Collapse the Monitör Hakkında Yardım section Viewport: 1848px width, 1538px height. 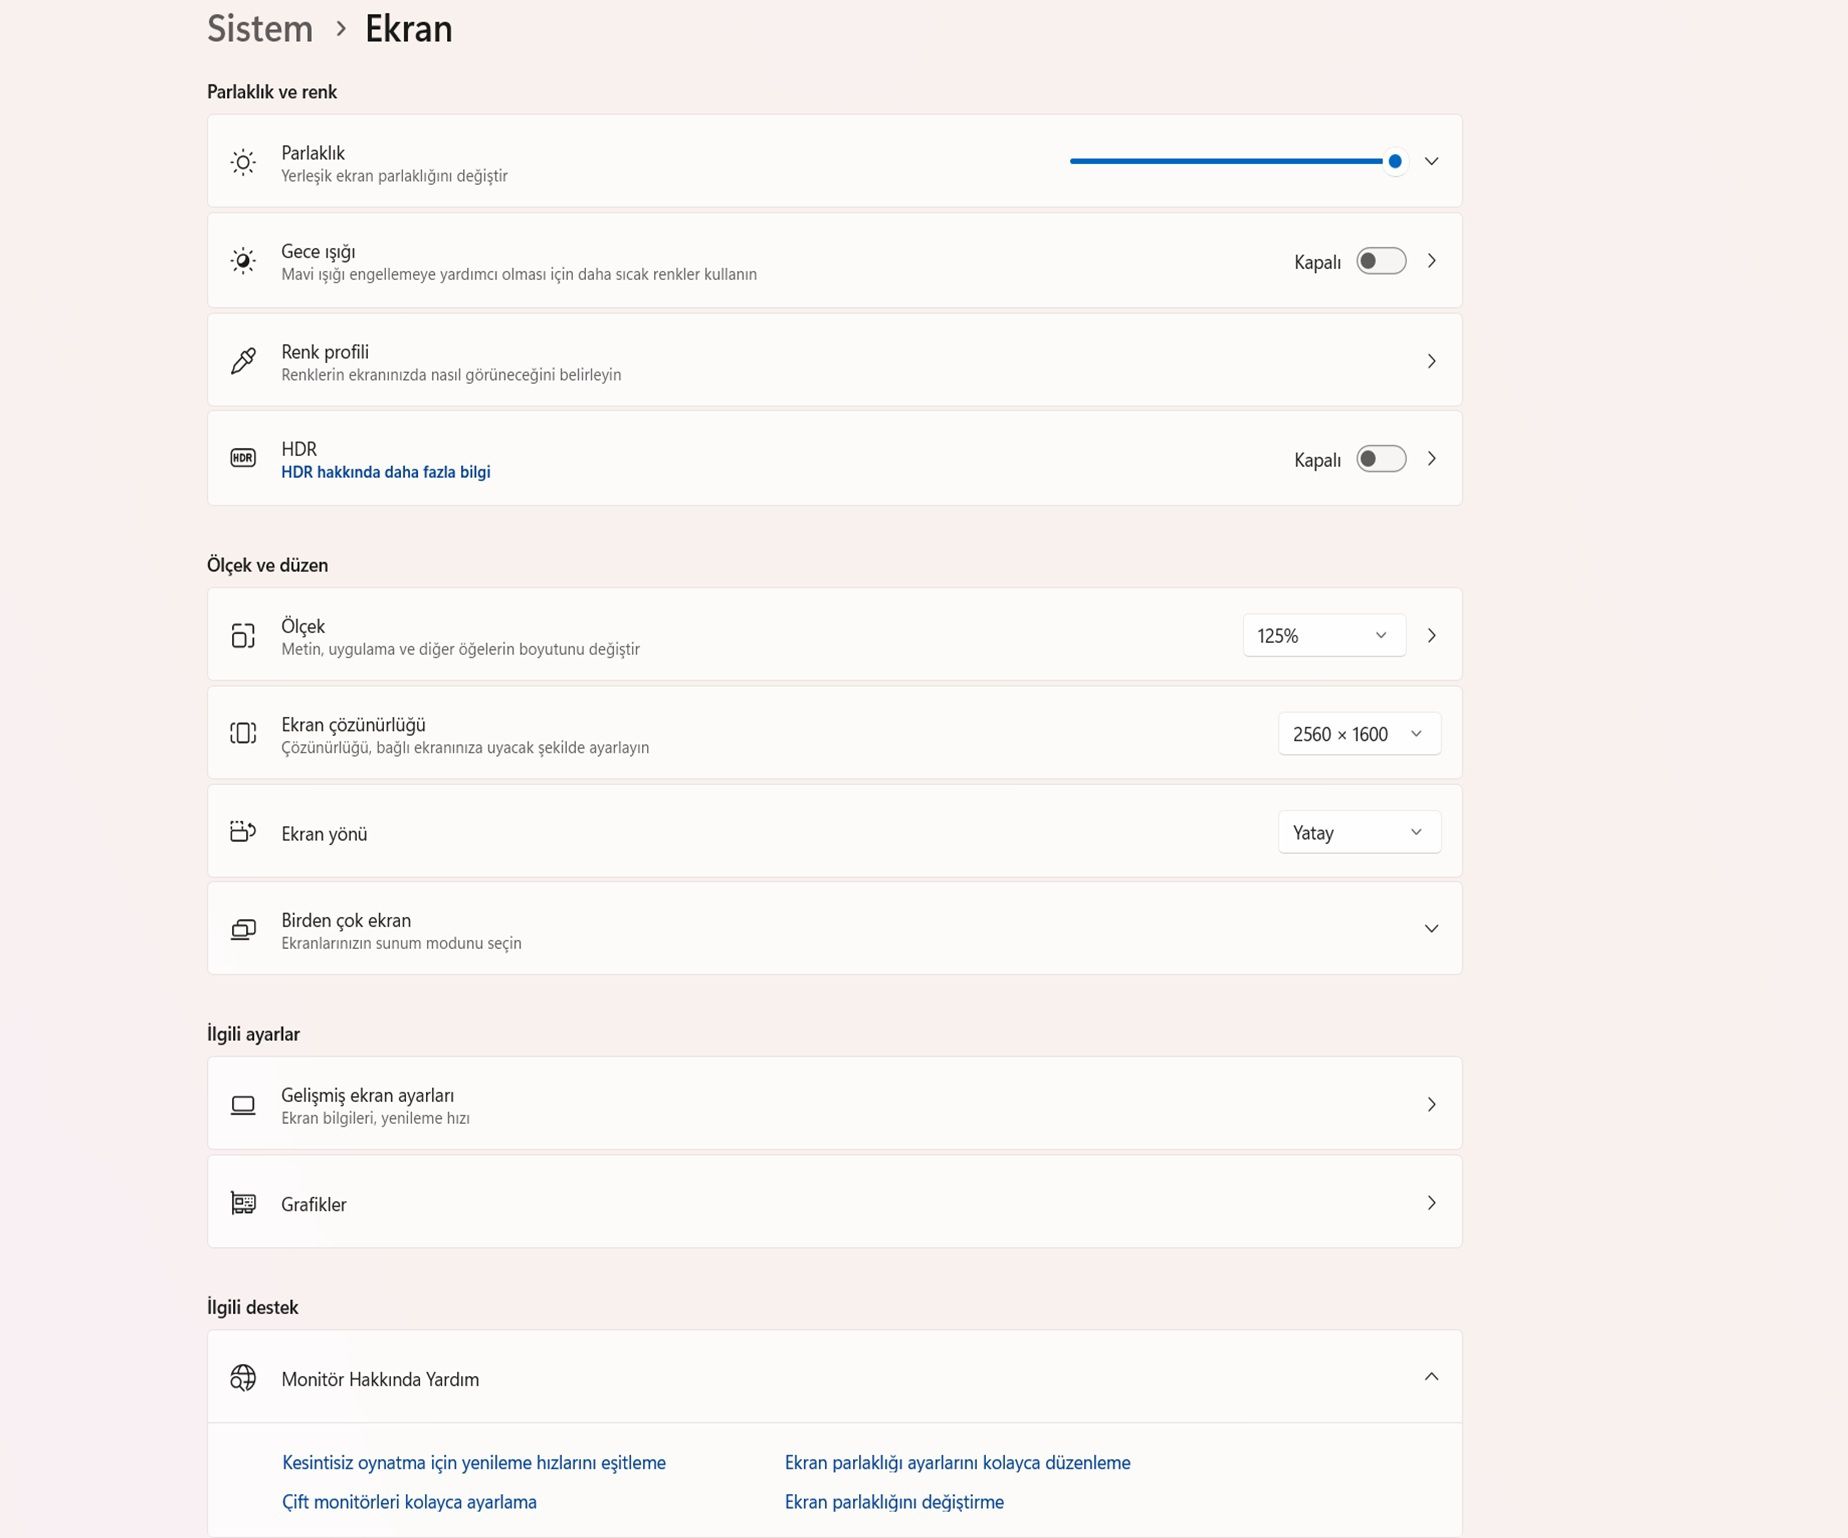tap(1431, 1377)
